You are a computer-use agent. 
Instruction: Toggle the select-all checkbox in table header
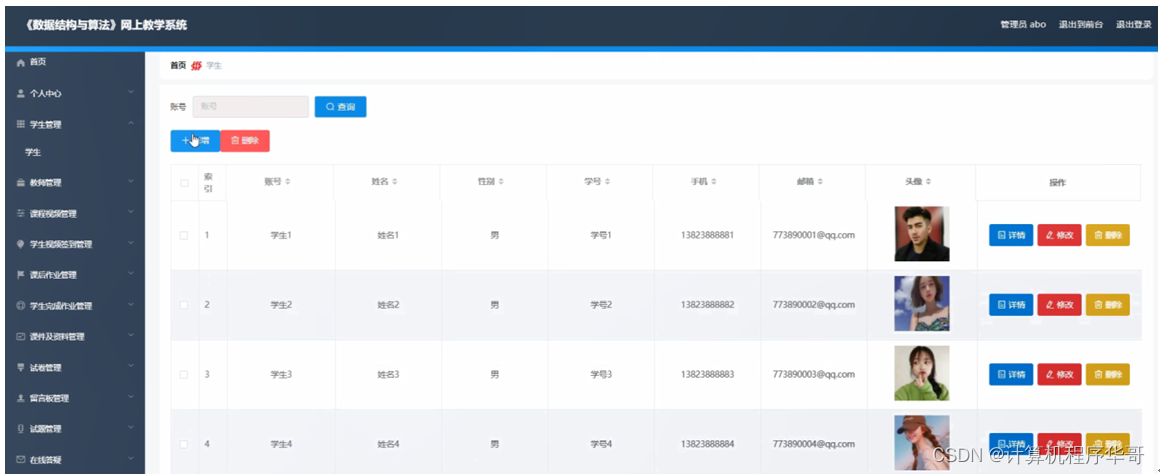click(x=184, y=183)
